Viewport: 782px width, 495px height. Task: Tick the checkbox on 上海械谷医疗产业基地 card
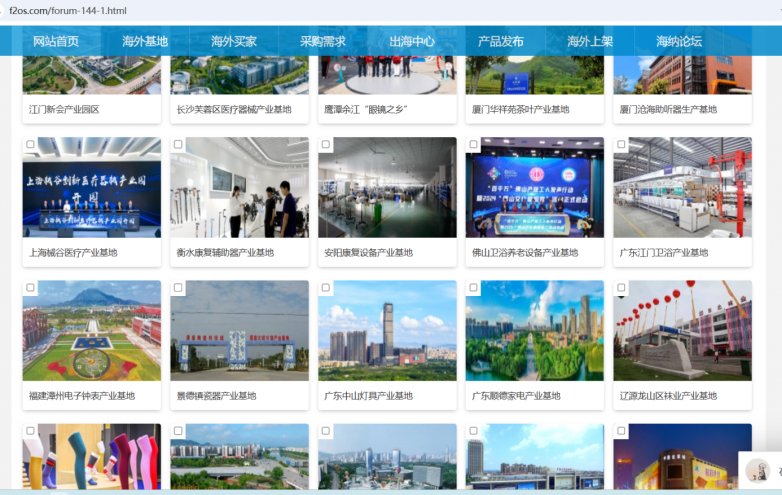tap(31, 145)
